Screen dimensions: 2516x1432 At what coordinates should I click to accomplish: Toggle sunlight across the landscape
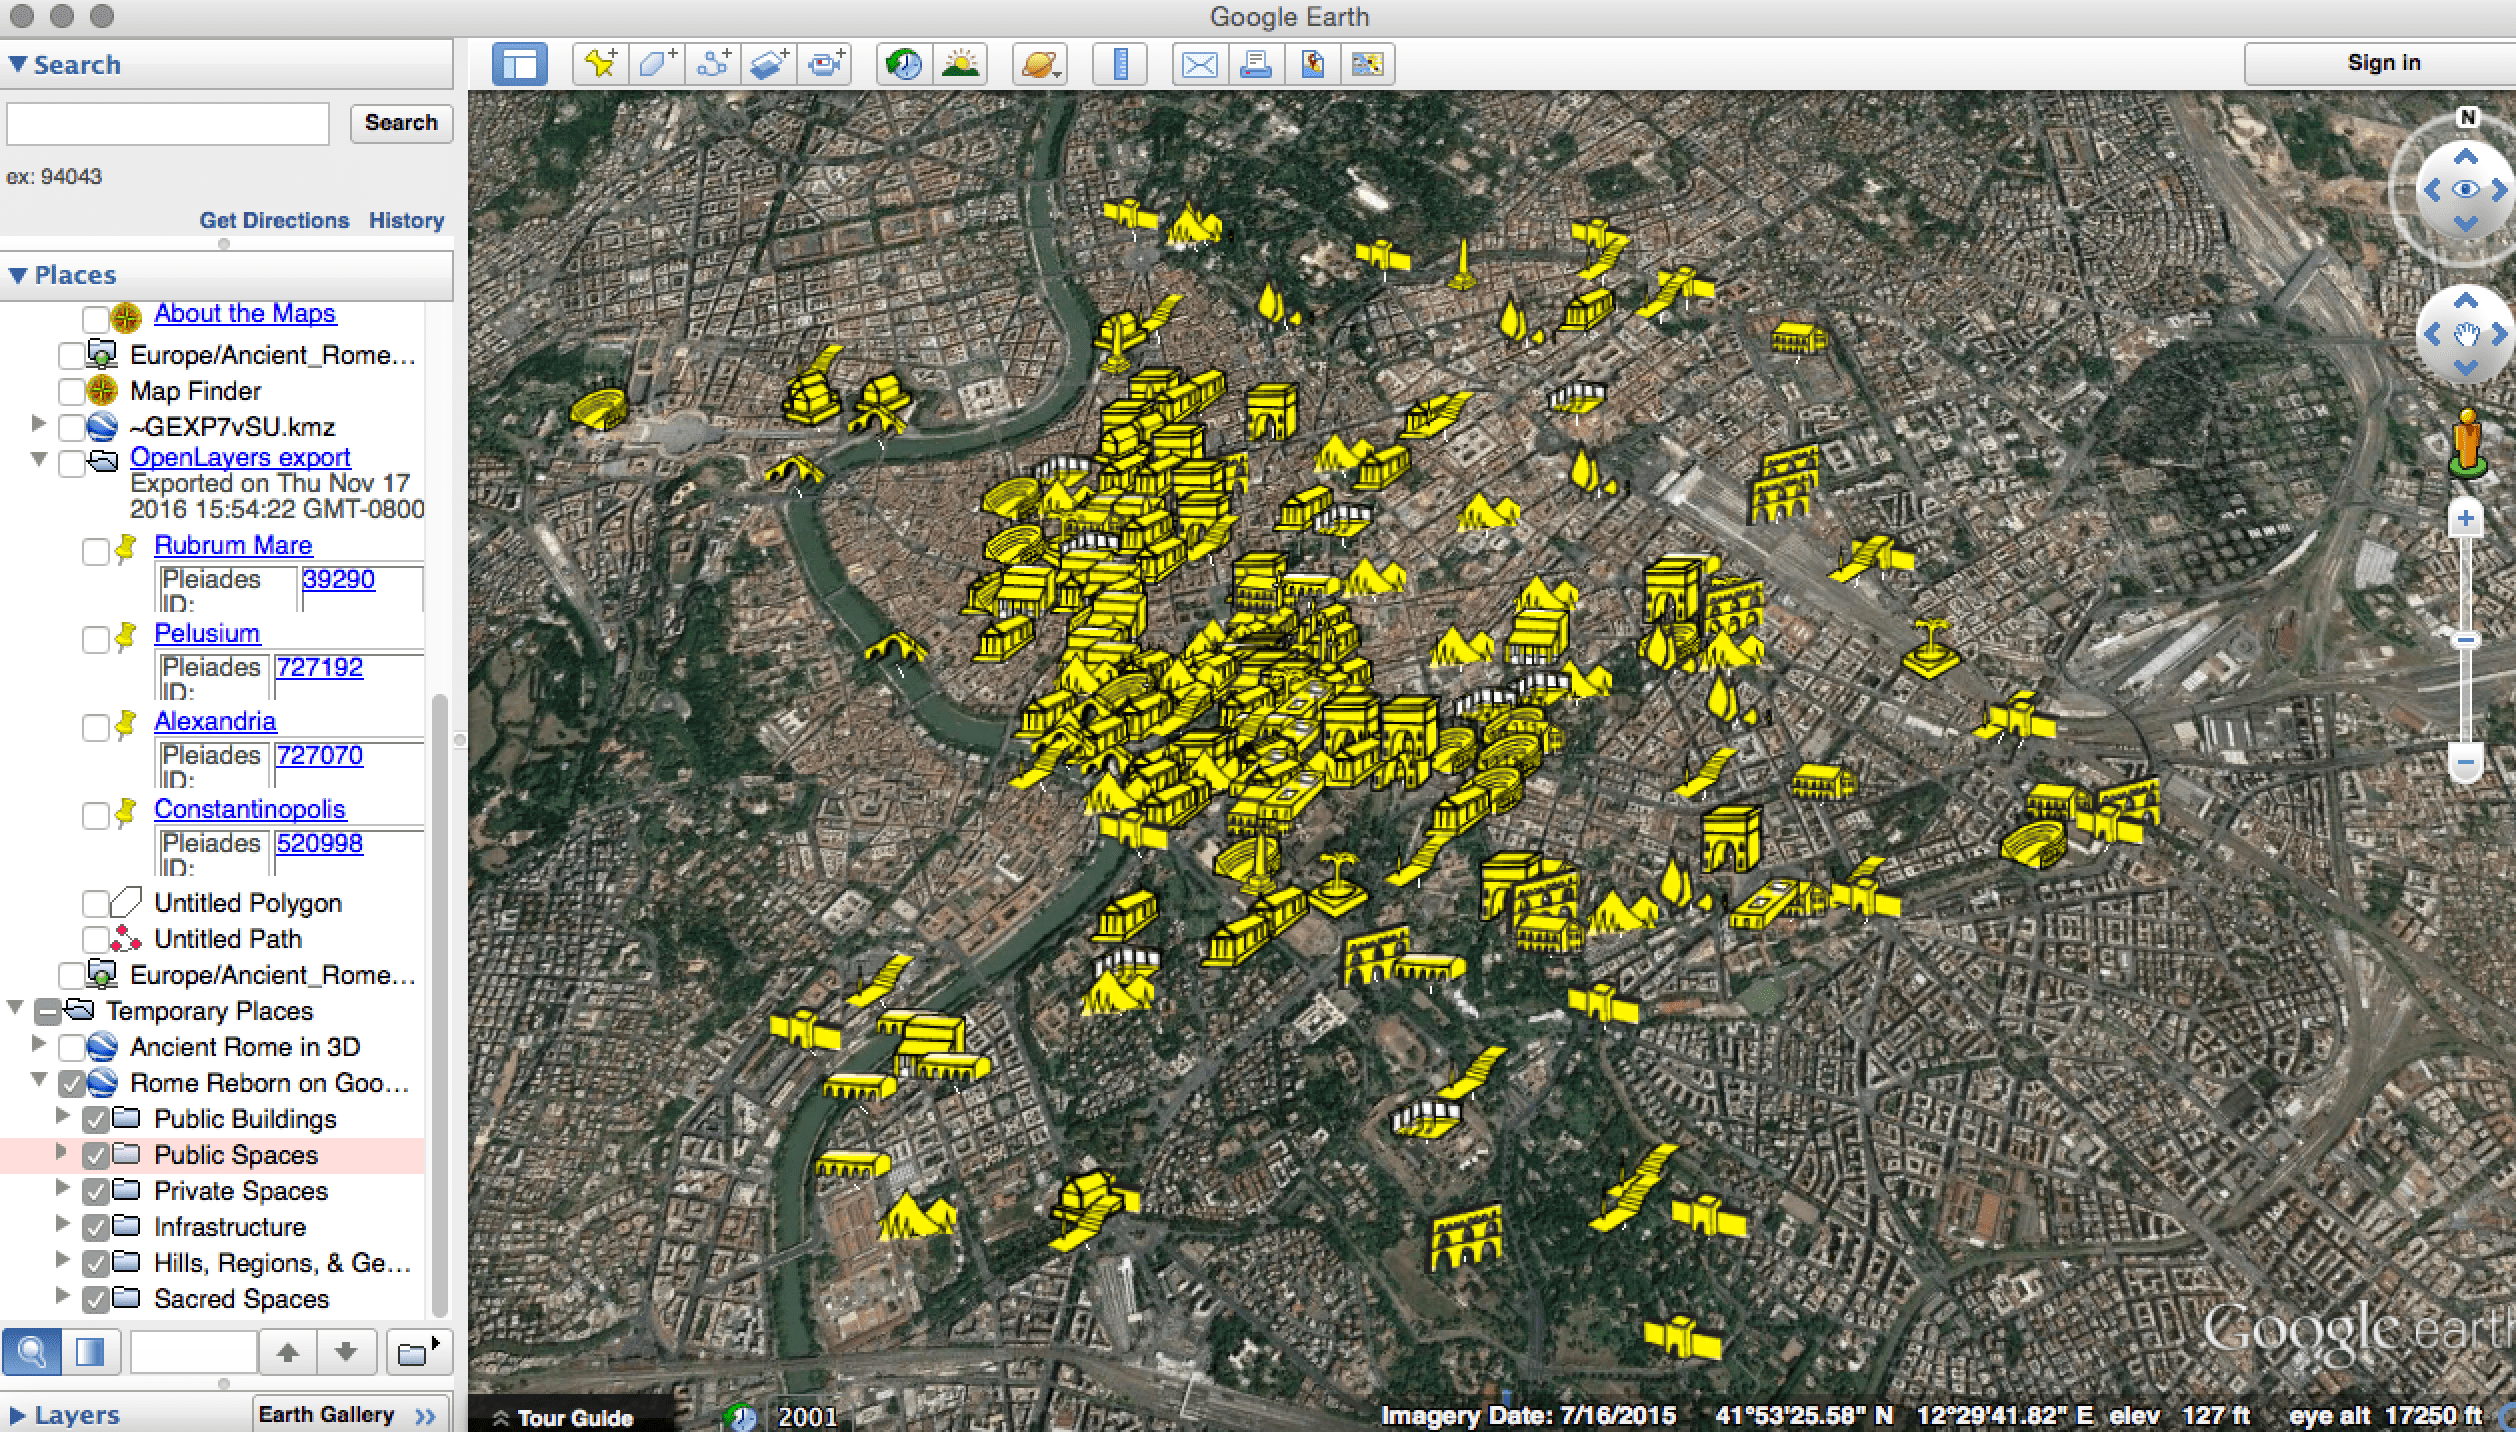961,64
